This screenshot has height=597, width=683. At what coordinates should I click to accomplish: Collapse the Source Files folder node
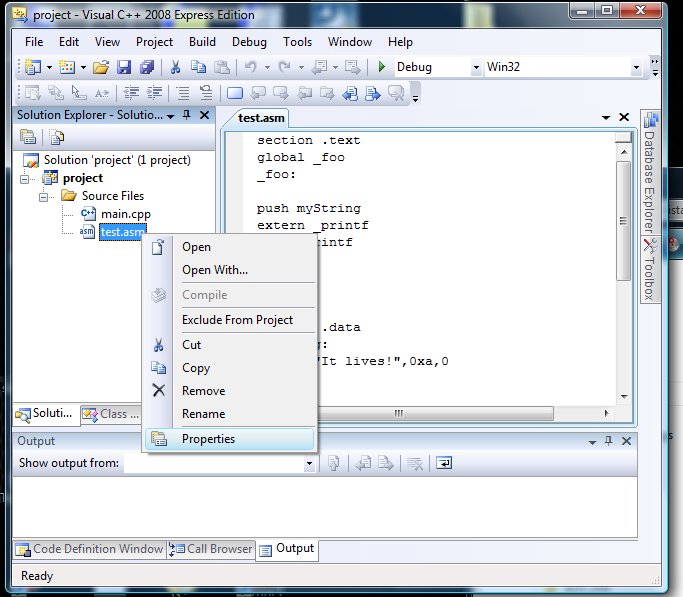[45, 196]
